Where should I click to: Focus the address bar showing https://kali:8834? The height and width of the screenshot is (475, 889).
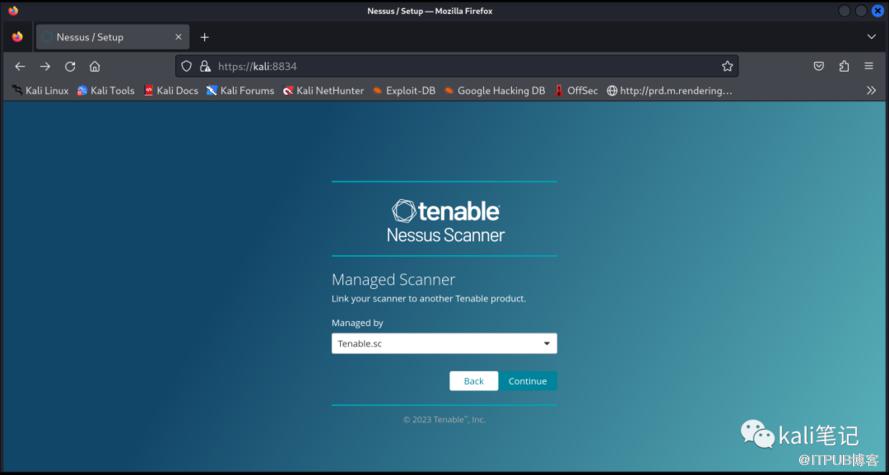point(457,66)
